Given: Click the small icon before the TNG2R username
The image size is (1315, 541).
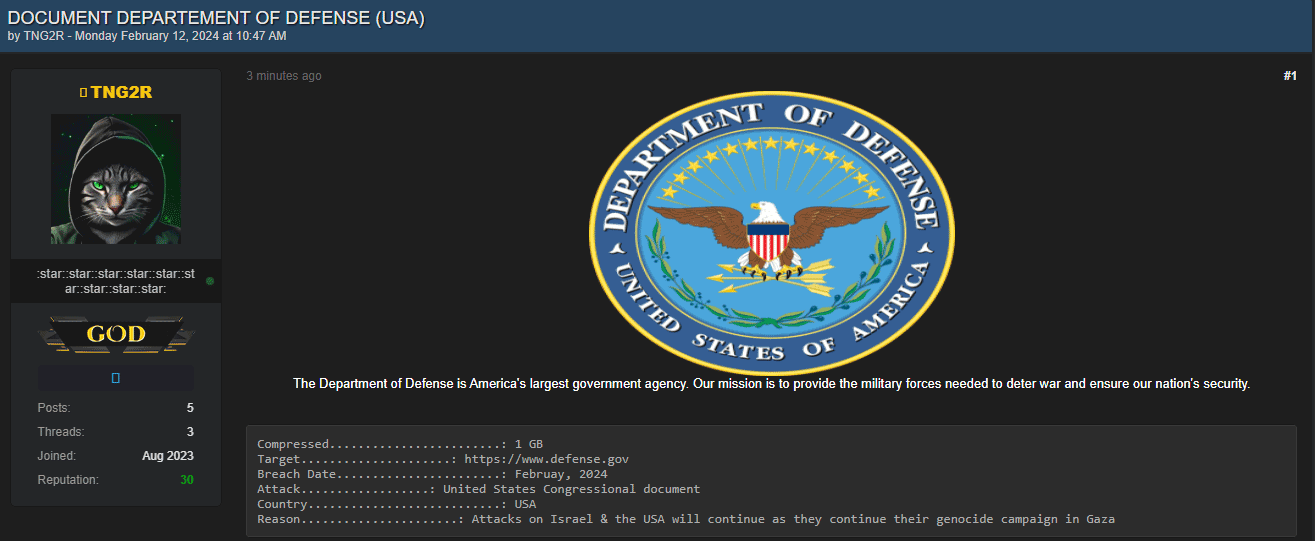Looking at the screenshot, I should (x=84, y=92).
